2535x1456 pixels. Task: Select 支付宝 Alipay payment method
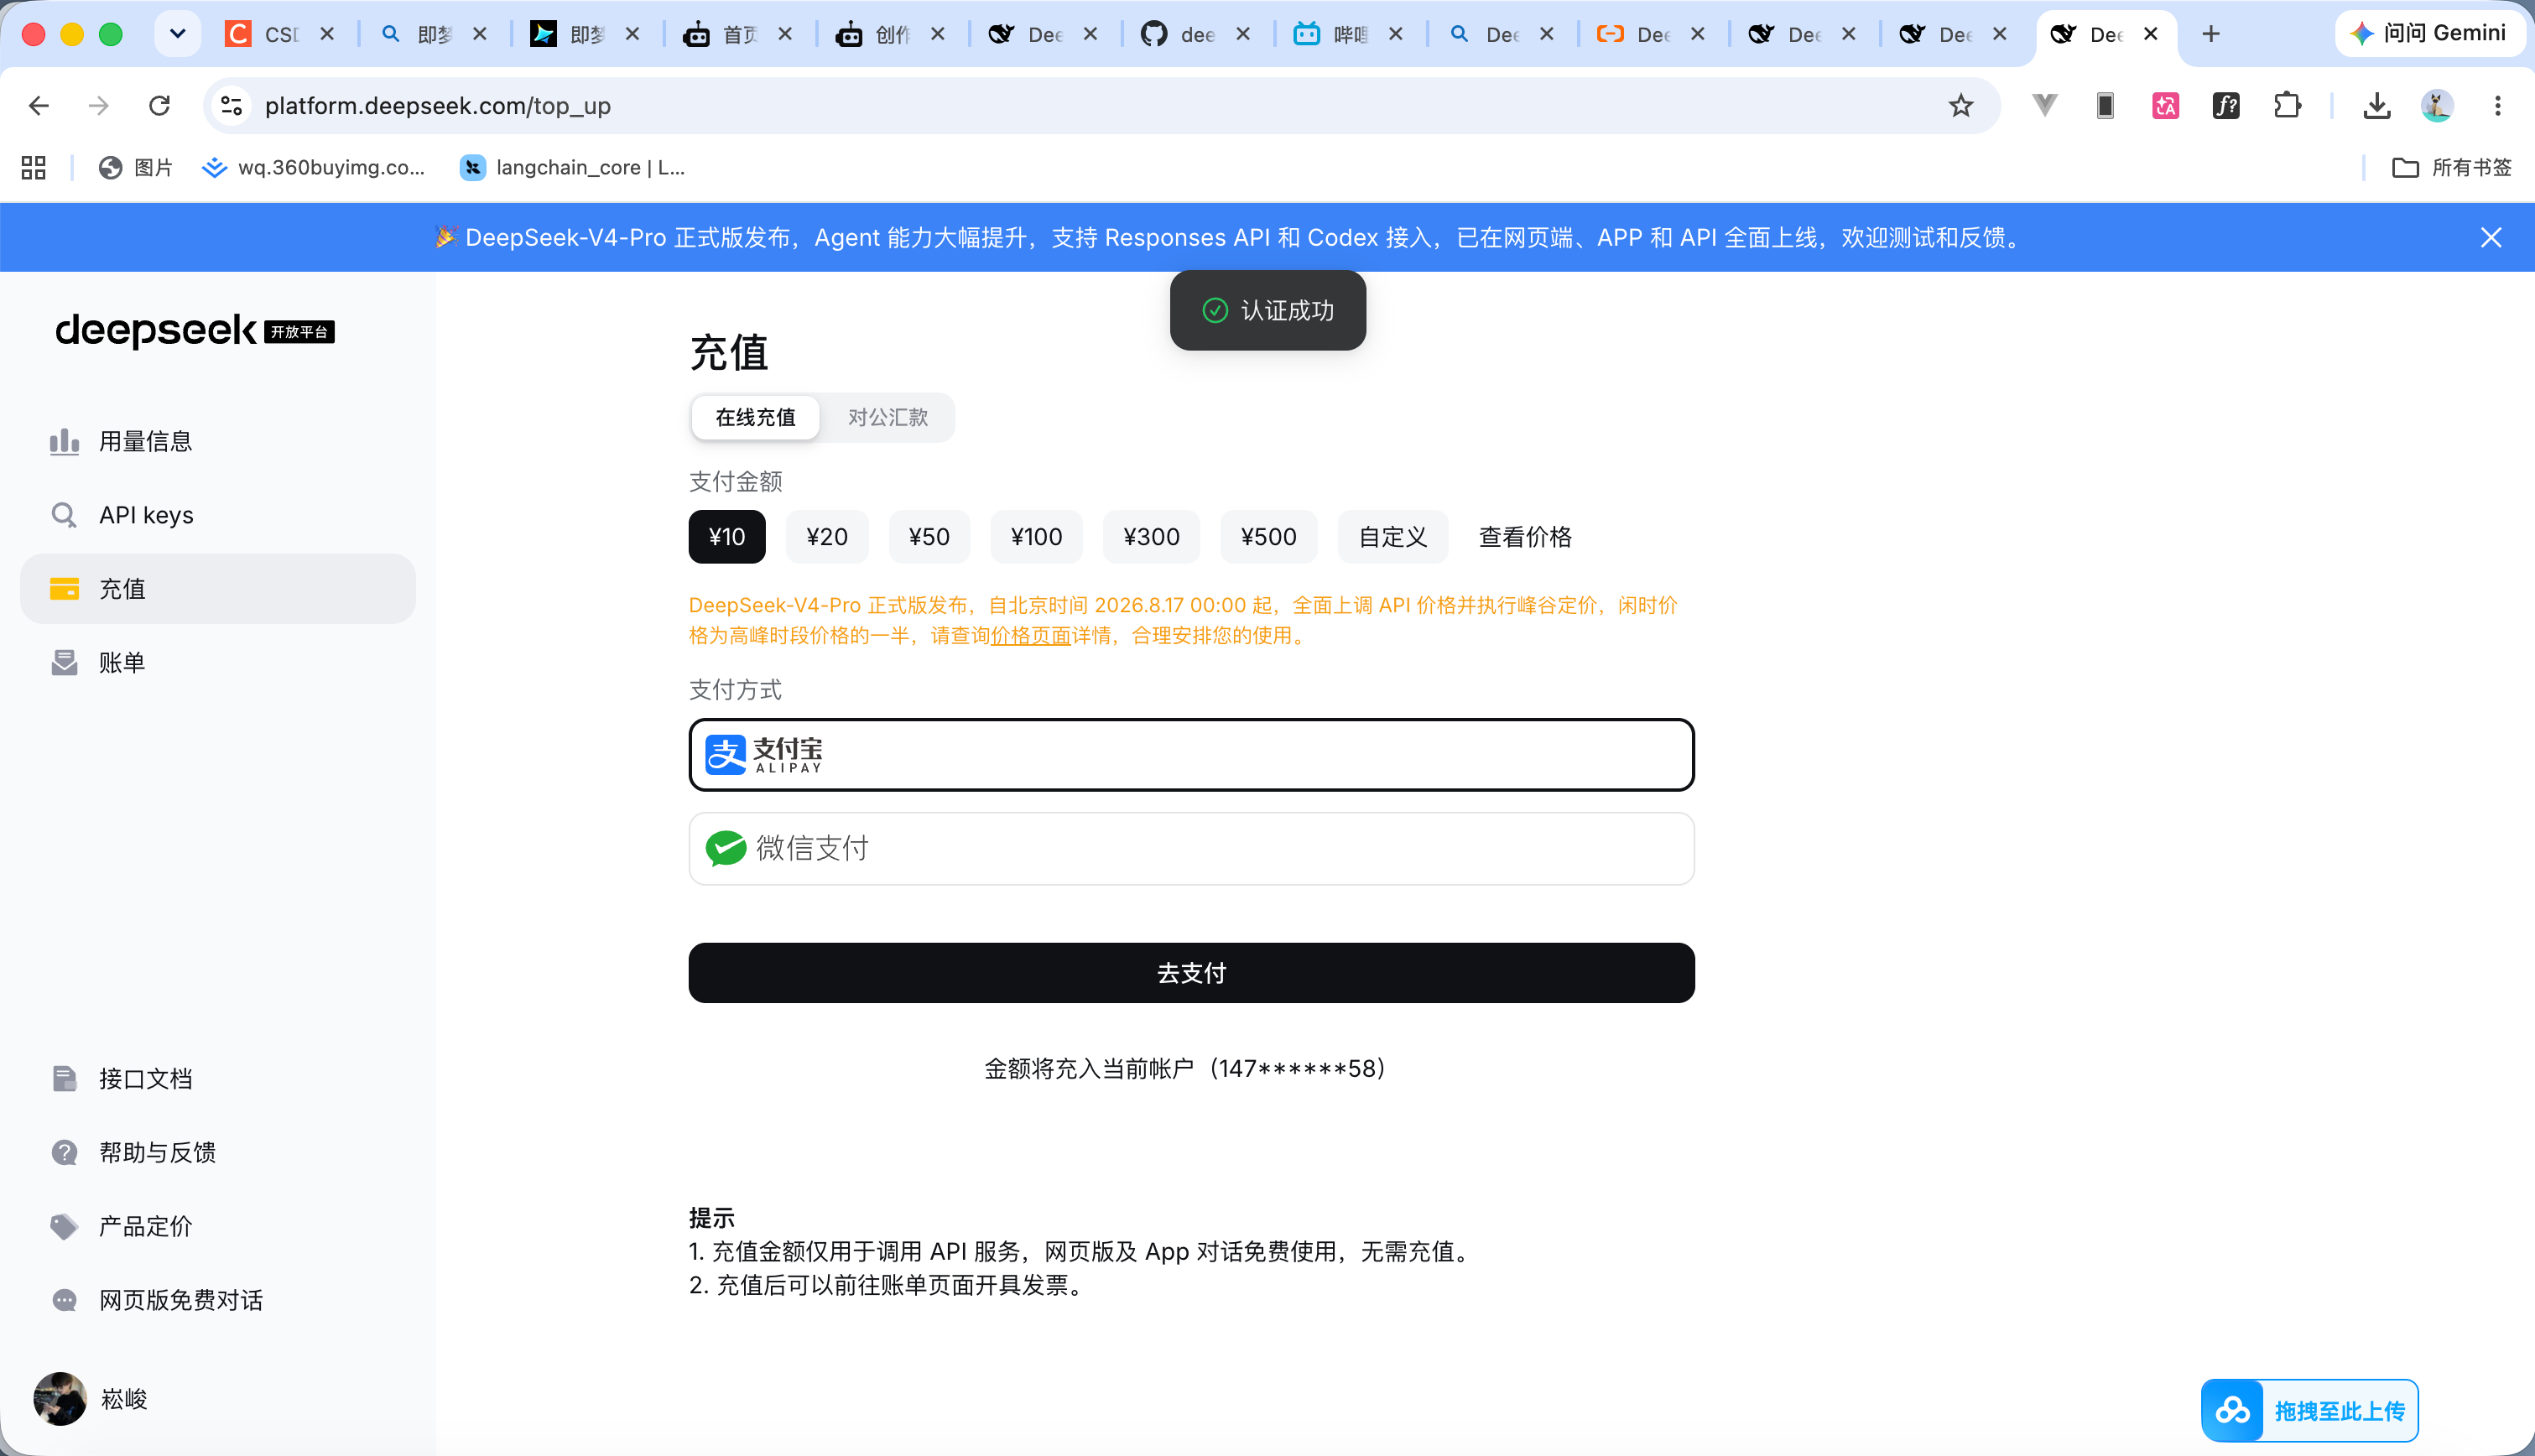pyautogui.click(x=1191, y=755)
